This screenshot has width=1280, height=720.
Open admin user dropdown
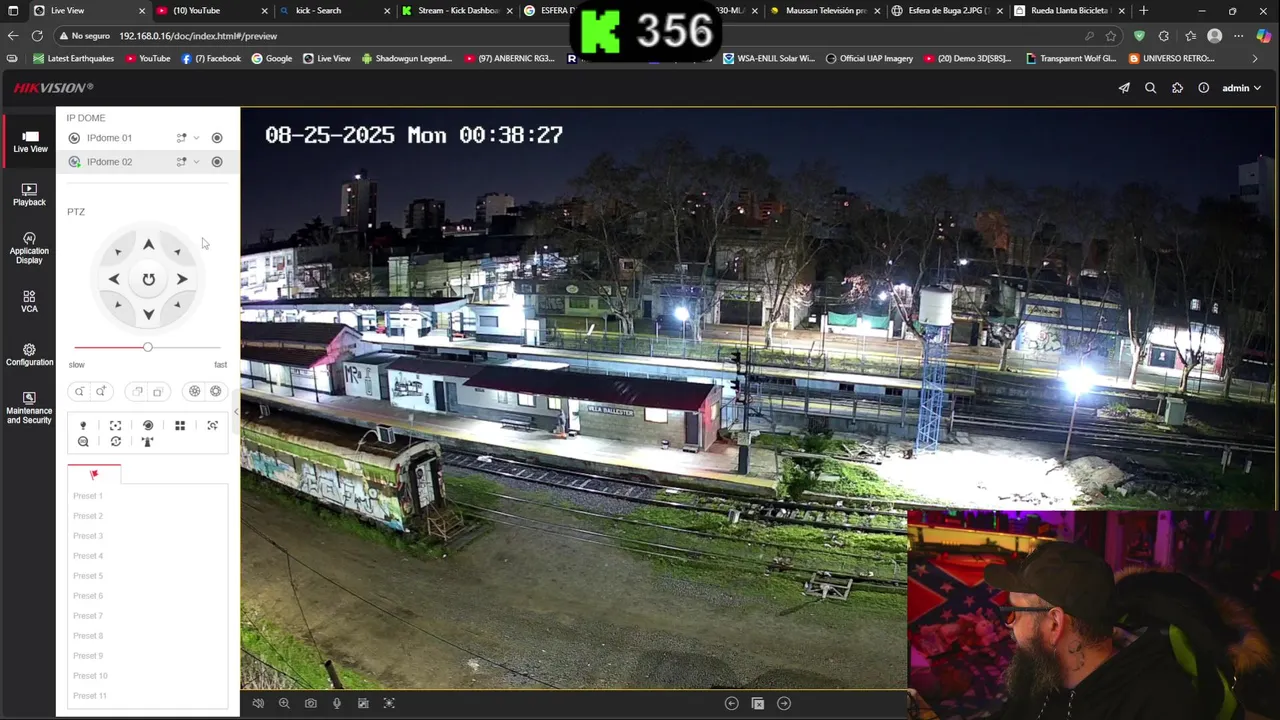(x=1241, y=88)
